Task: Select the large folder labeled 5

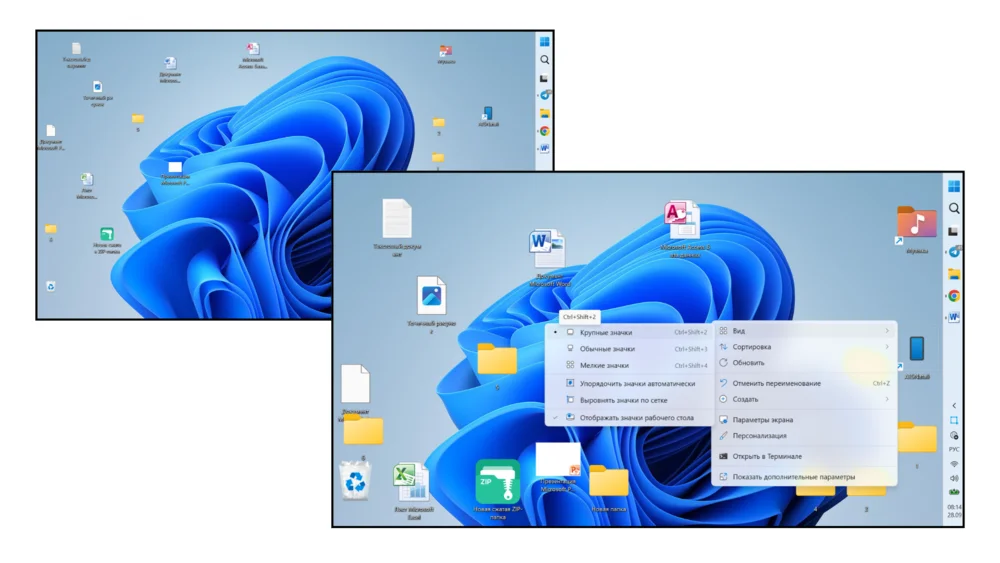Action: point(497,359)
